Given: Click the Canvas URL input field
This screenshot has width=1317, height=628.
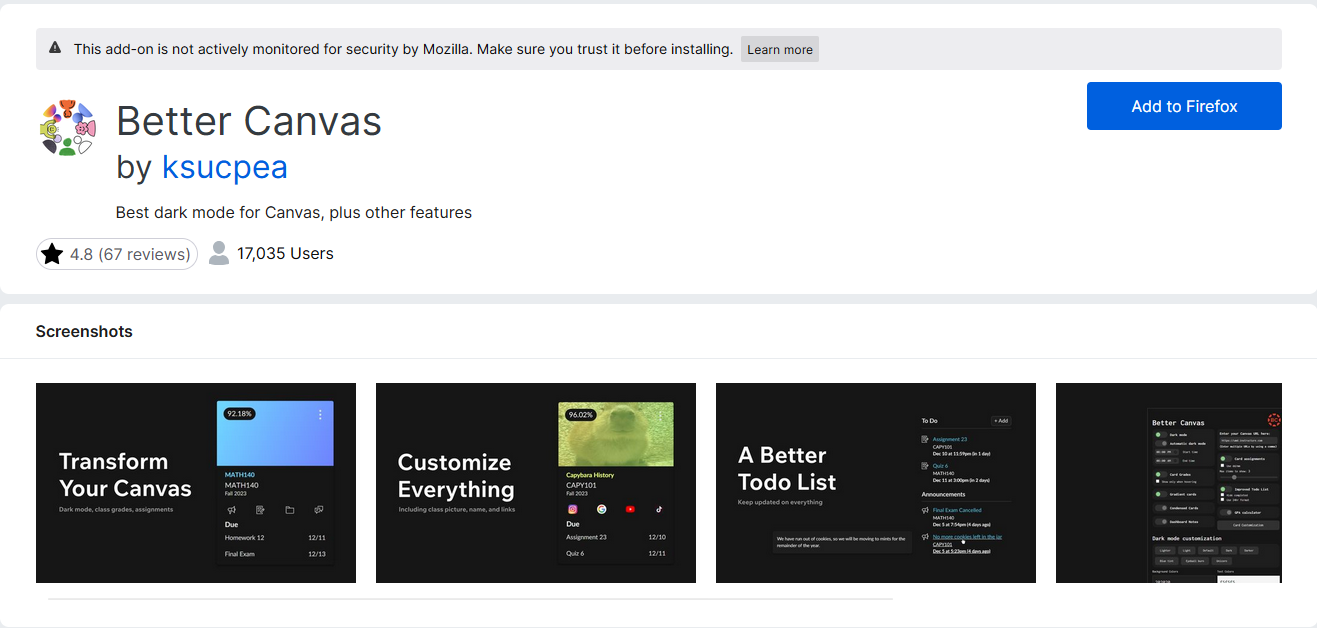Looking at the screenshot, I should [x=1249, y=441].
